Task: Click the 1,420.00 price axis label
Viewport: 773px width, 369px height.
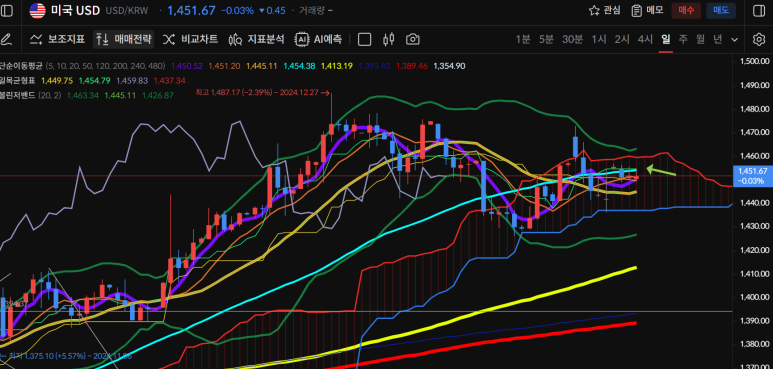Action: coord(756,250)
